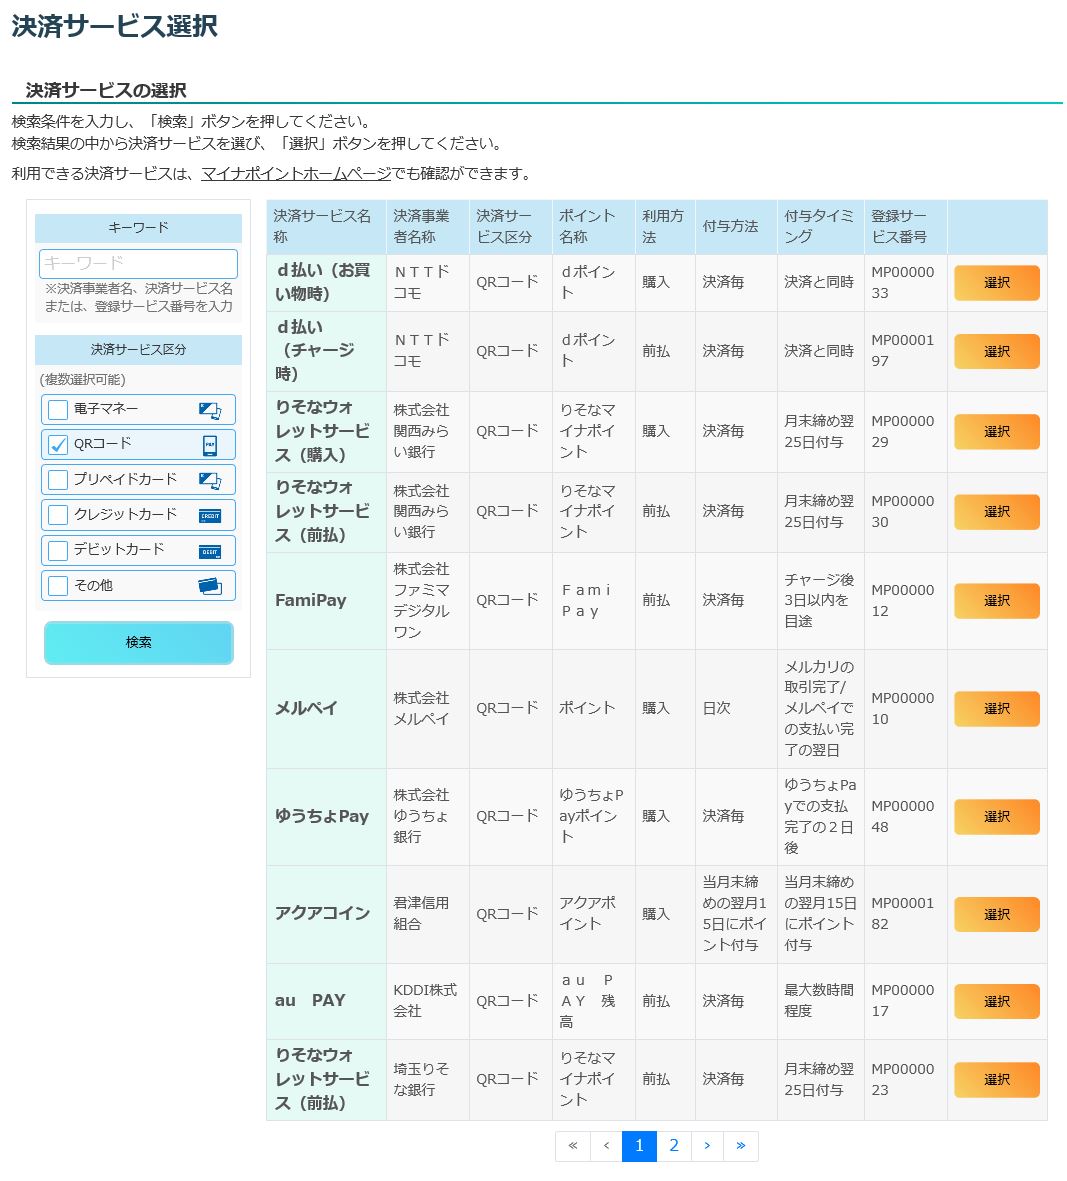
Task: Click the ポイント名称 column header
Action: pos(593,227)
